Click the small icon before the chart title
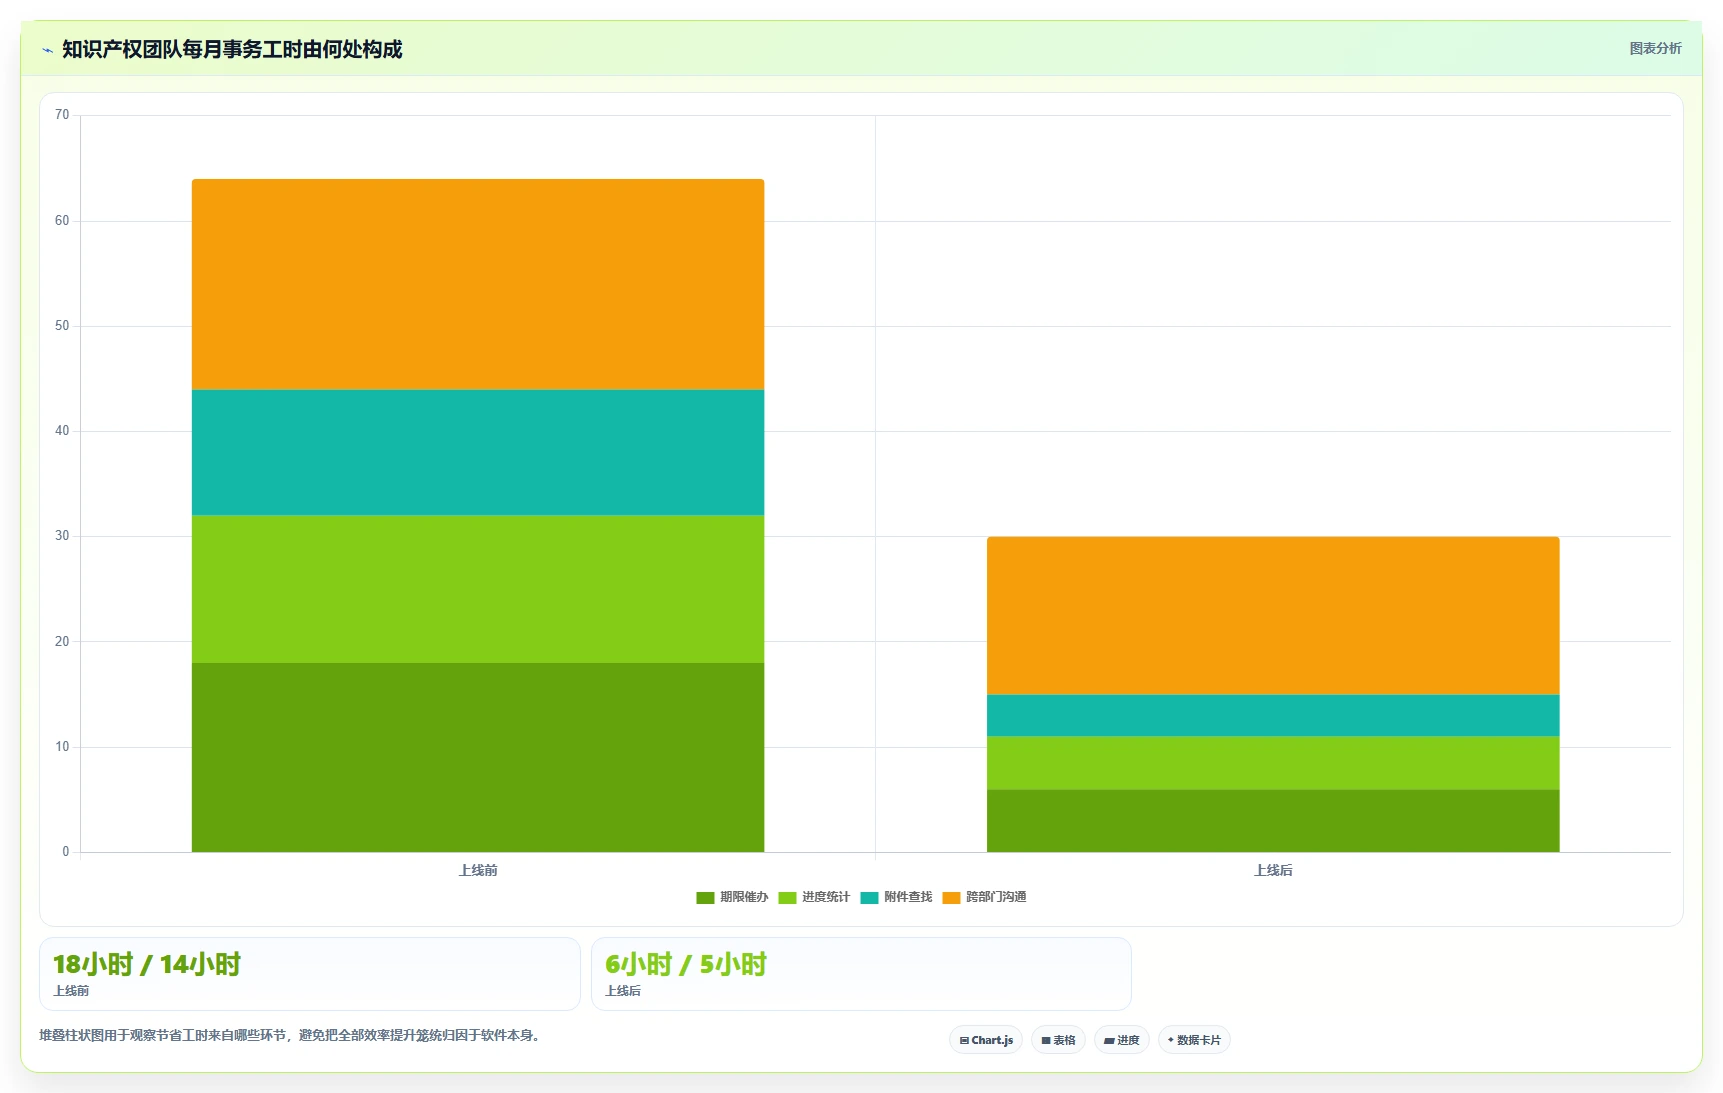The image size is (1723, 1093). pyautogui.click(x=47, y=50)
